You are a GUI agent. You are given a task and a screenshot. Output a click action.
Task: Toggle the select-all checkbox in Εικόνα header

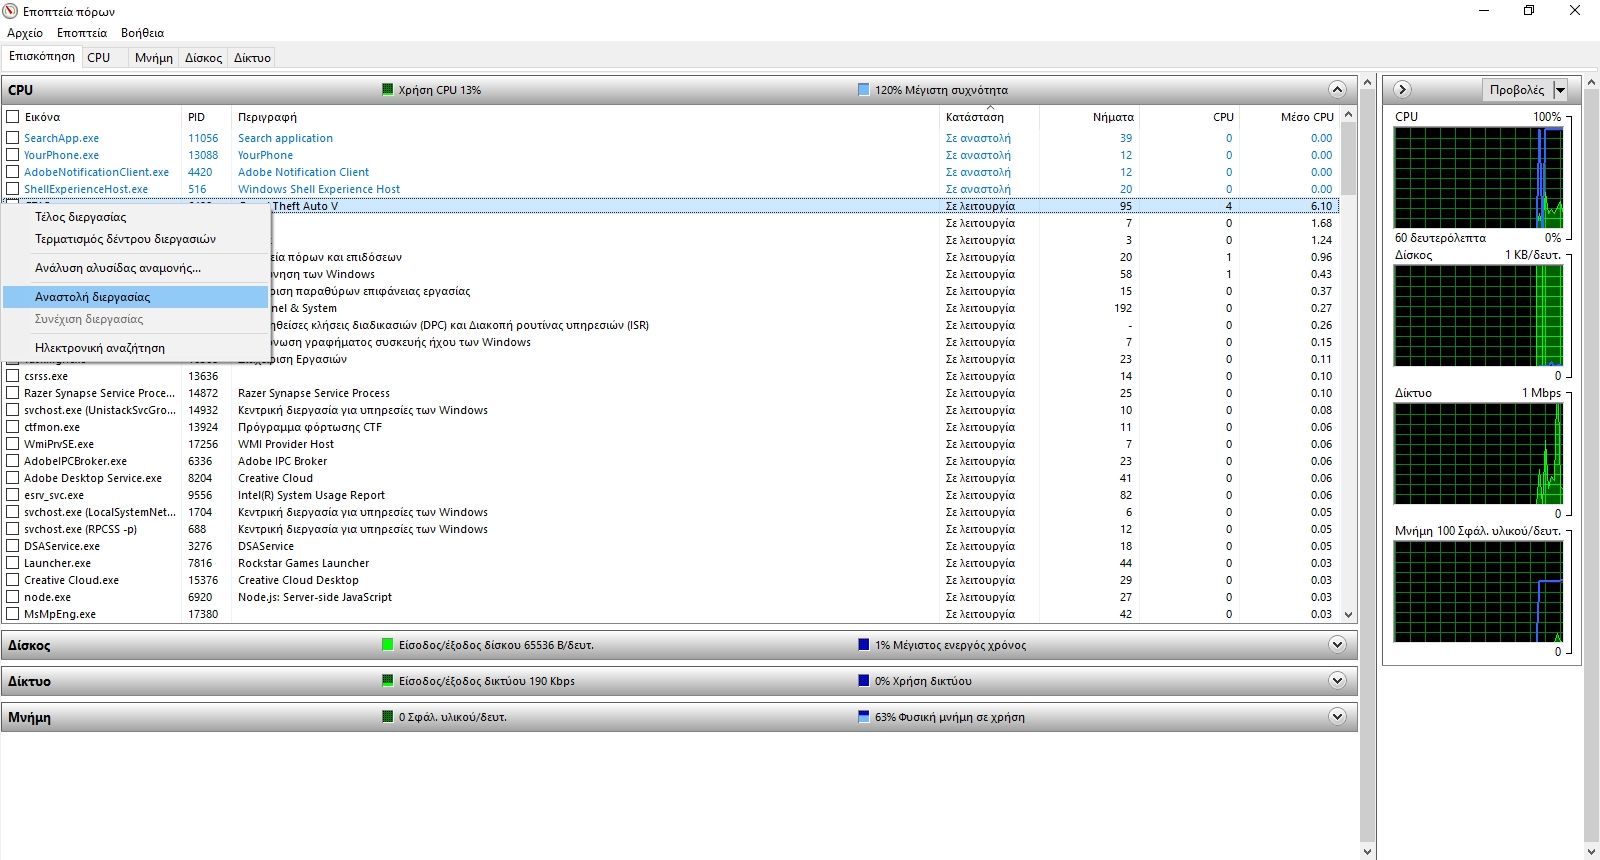click(x=13, y=117)
